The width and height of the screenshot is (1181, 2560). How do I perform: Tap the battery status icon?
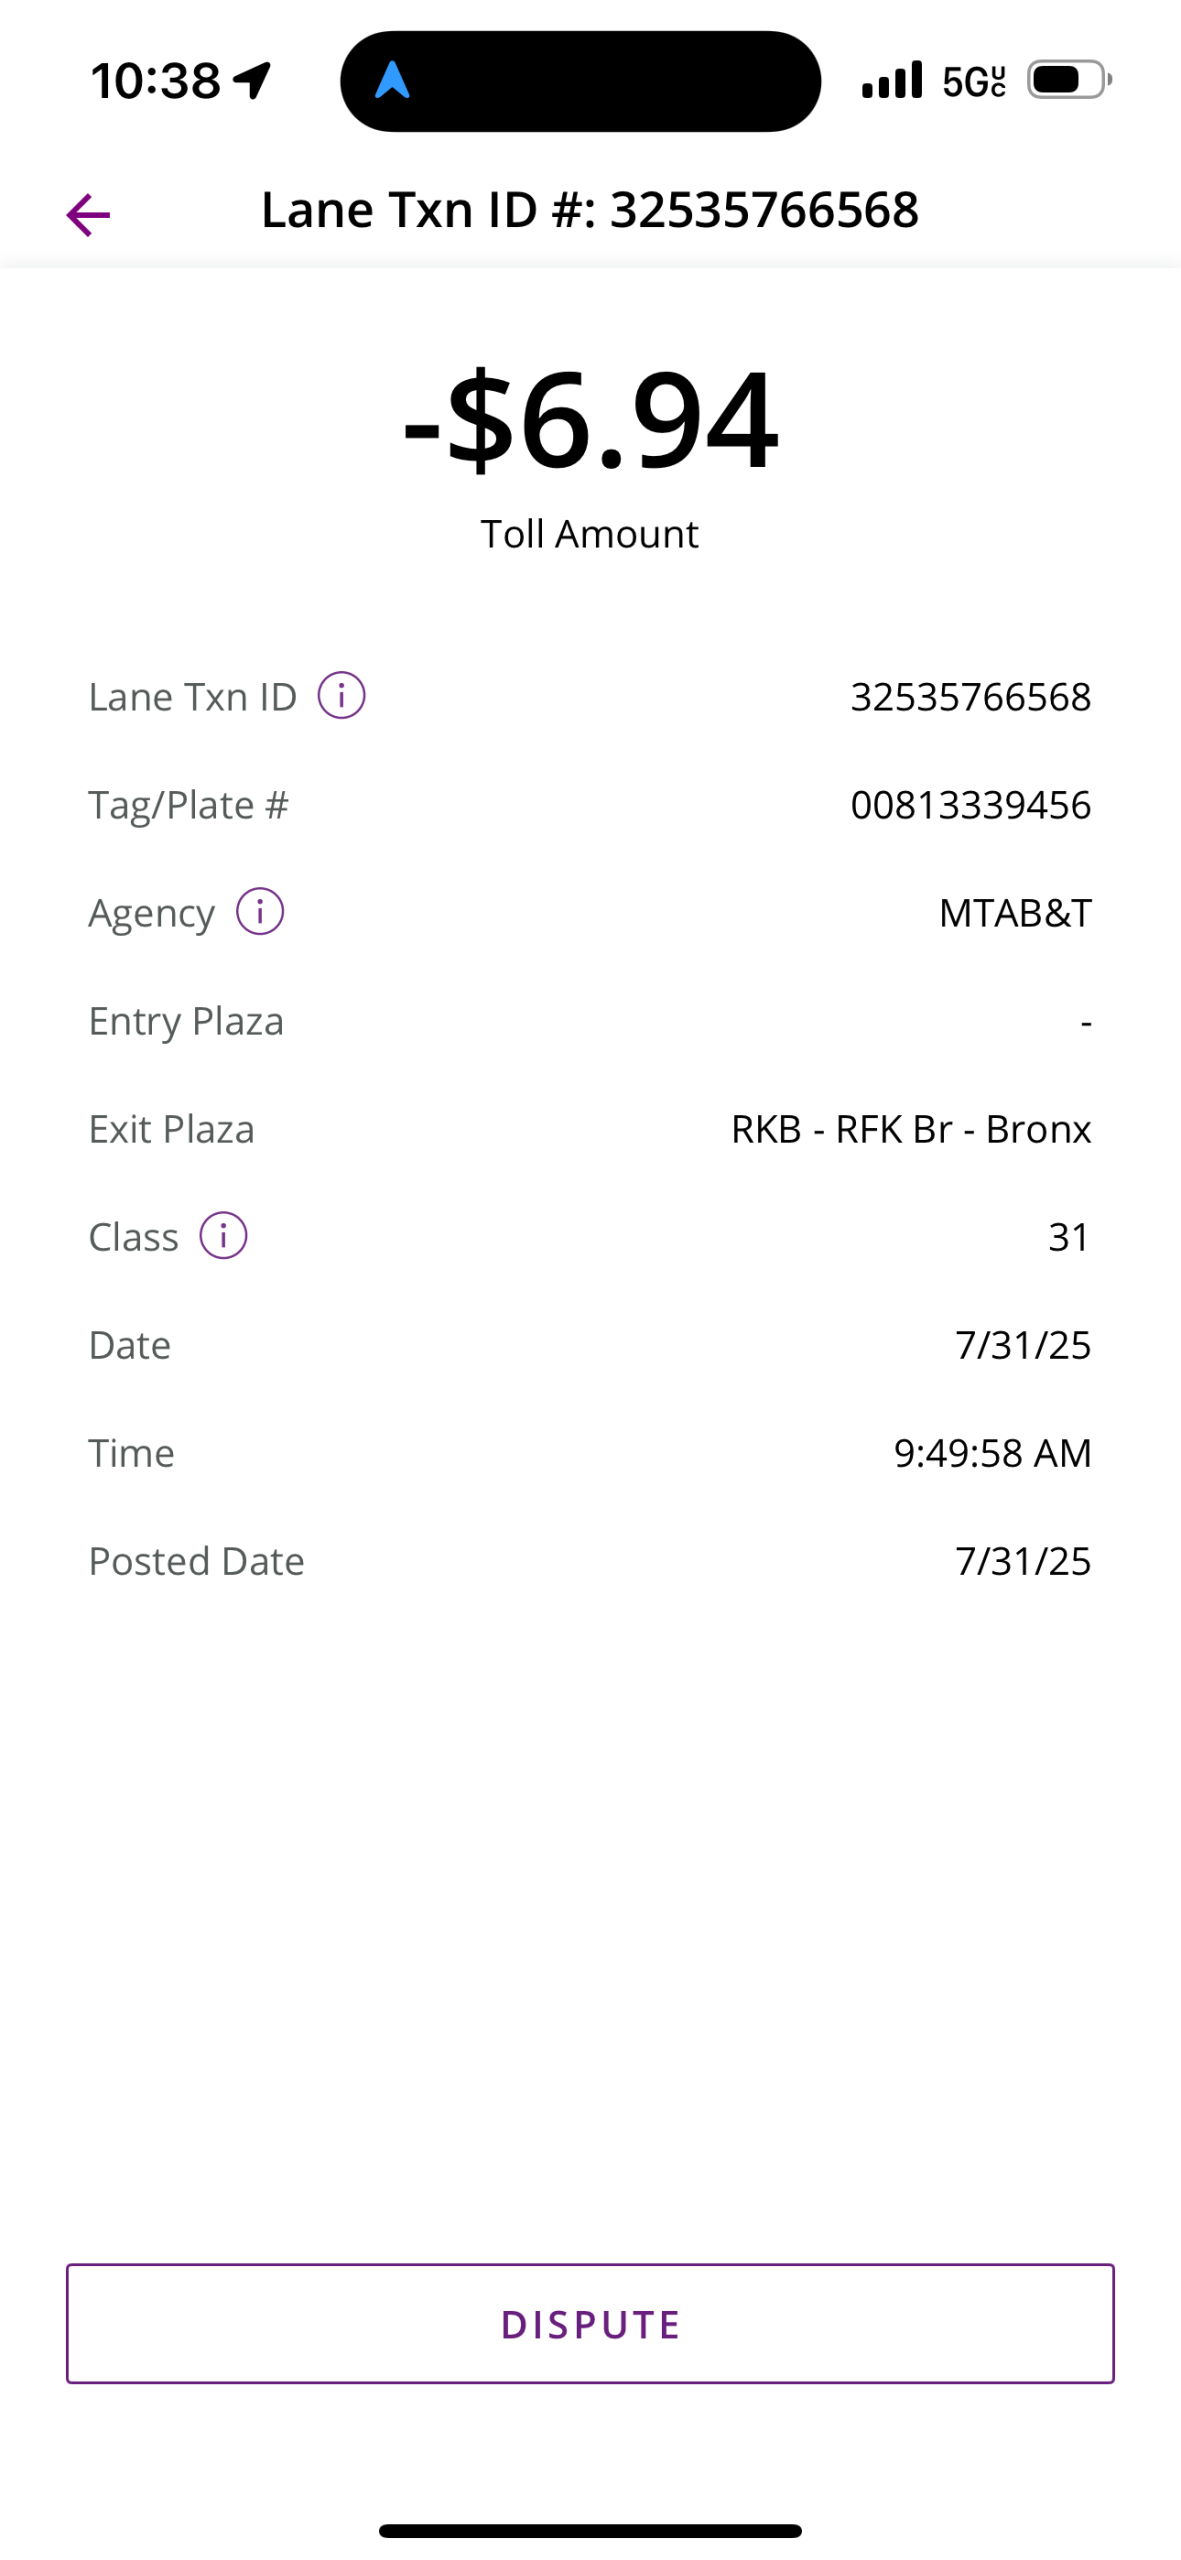coord(1069,80)
